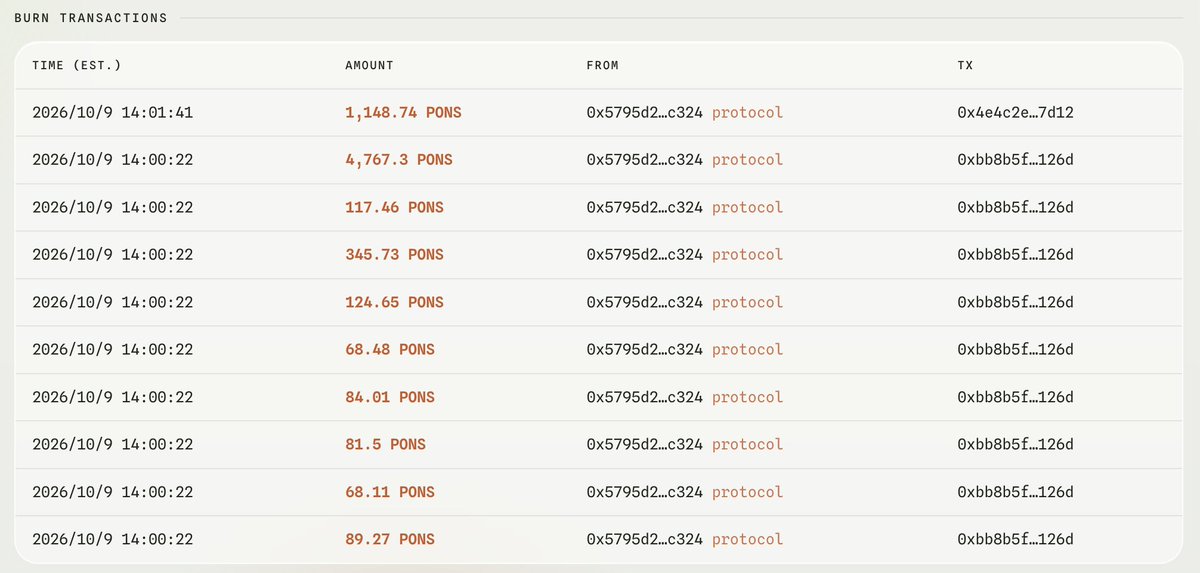
Task: Click the 81.5 PONS amount
Action: 385,444
